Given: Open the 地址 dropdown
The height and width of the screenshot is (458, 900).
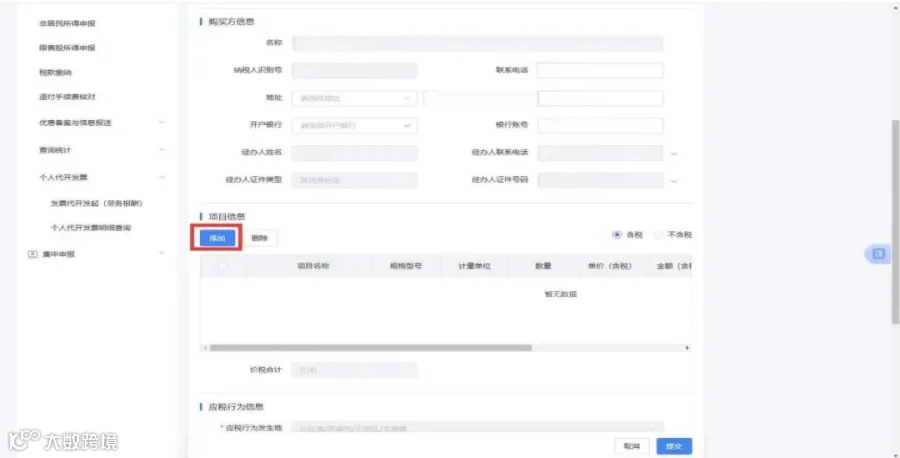Looking at the screenshot, I should coord(354,98).
